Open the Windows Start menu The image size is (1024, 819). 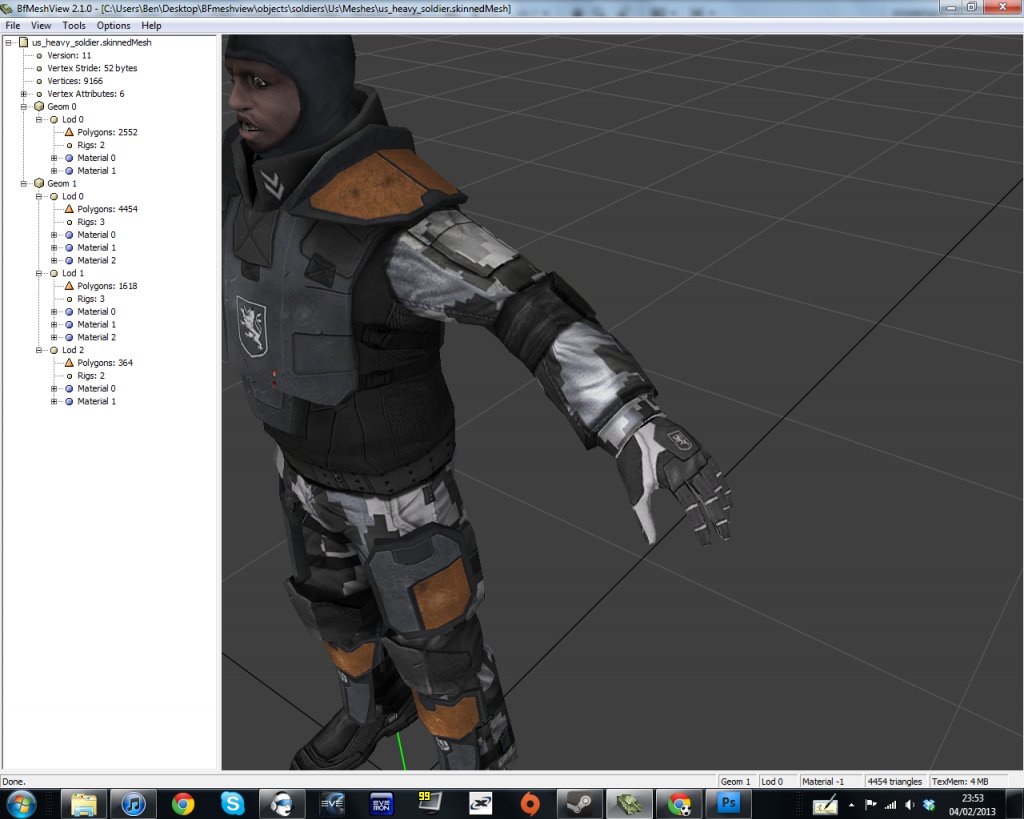(x=21, y=804)
